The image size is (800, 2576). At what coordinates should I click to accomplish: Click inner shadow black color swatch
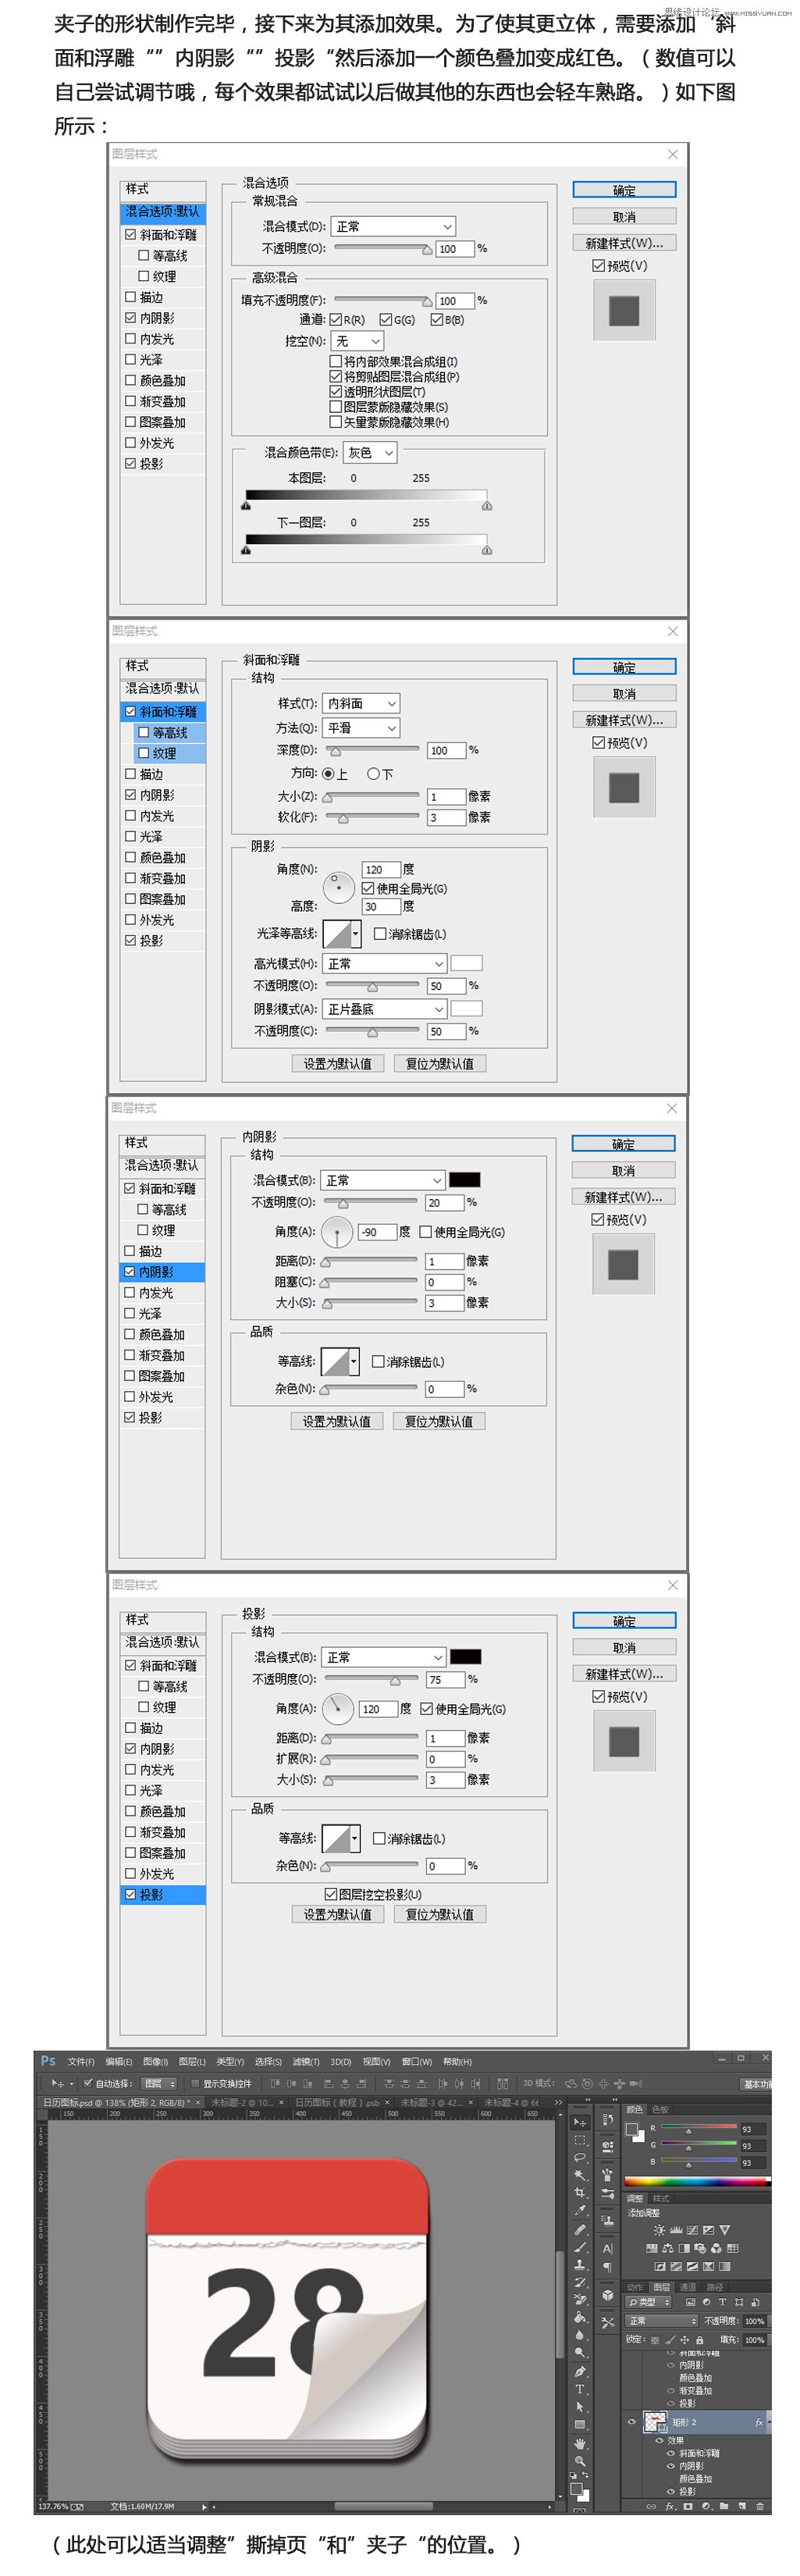(464, 1180)
